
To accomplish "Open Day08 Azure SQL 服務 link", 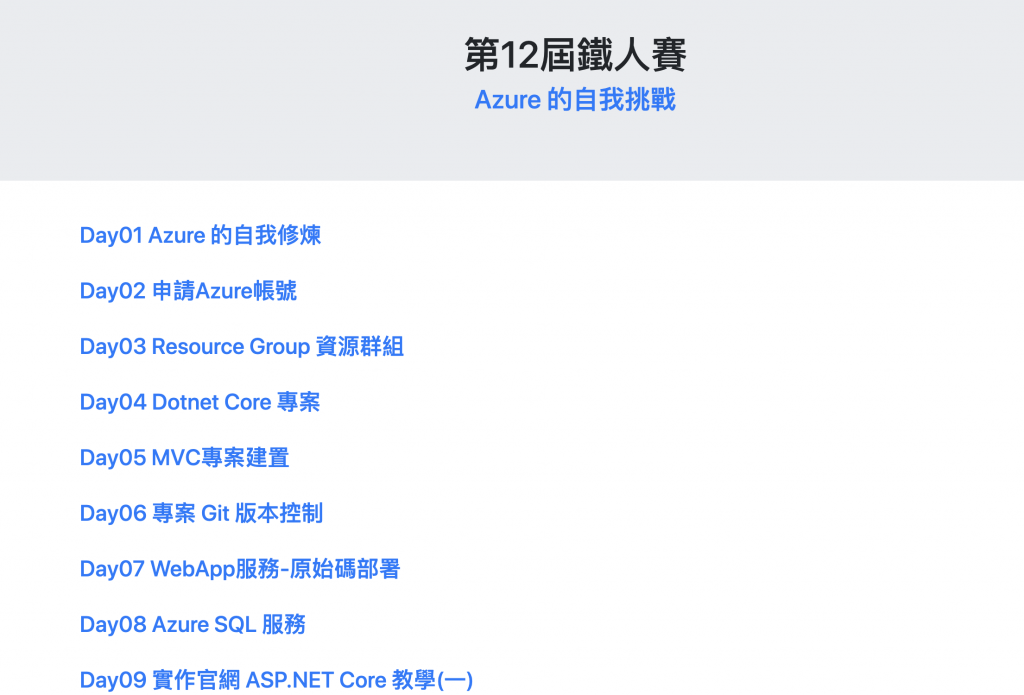I will tap(193, 624).
